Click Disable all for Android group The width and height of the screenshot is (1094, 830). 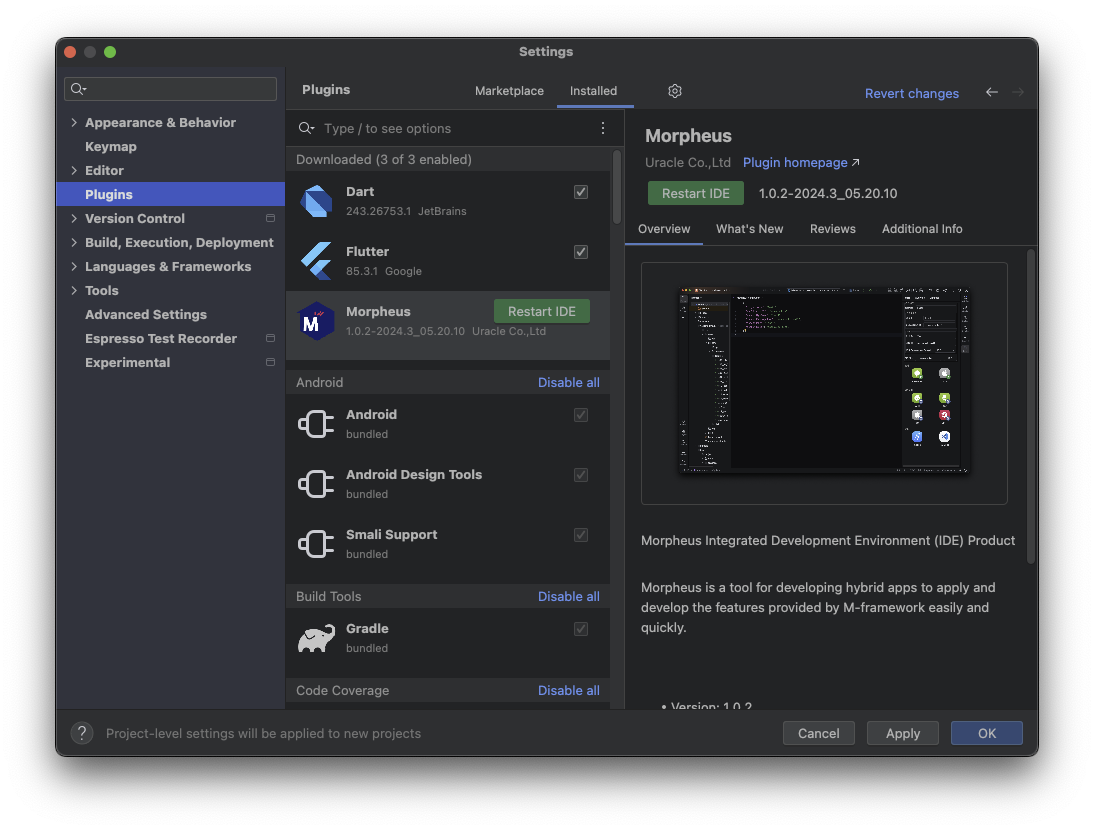tap(569, 382)
